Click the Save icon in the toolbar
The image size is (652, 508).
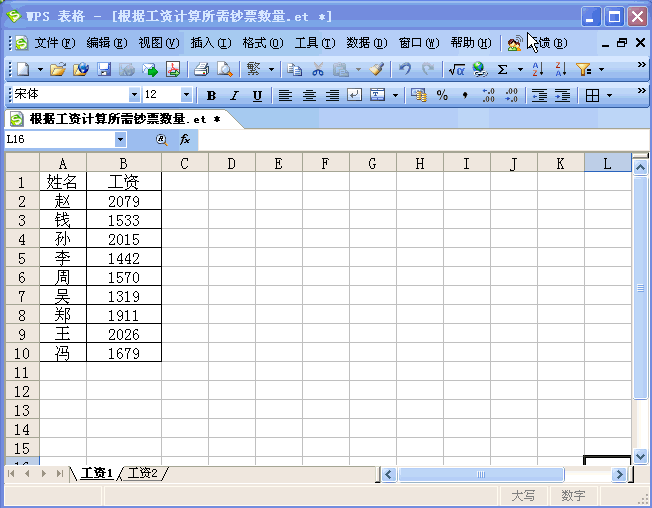pos(104,70)
